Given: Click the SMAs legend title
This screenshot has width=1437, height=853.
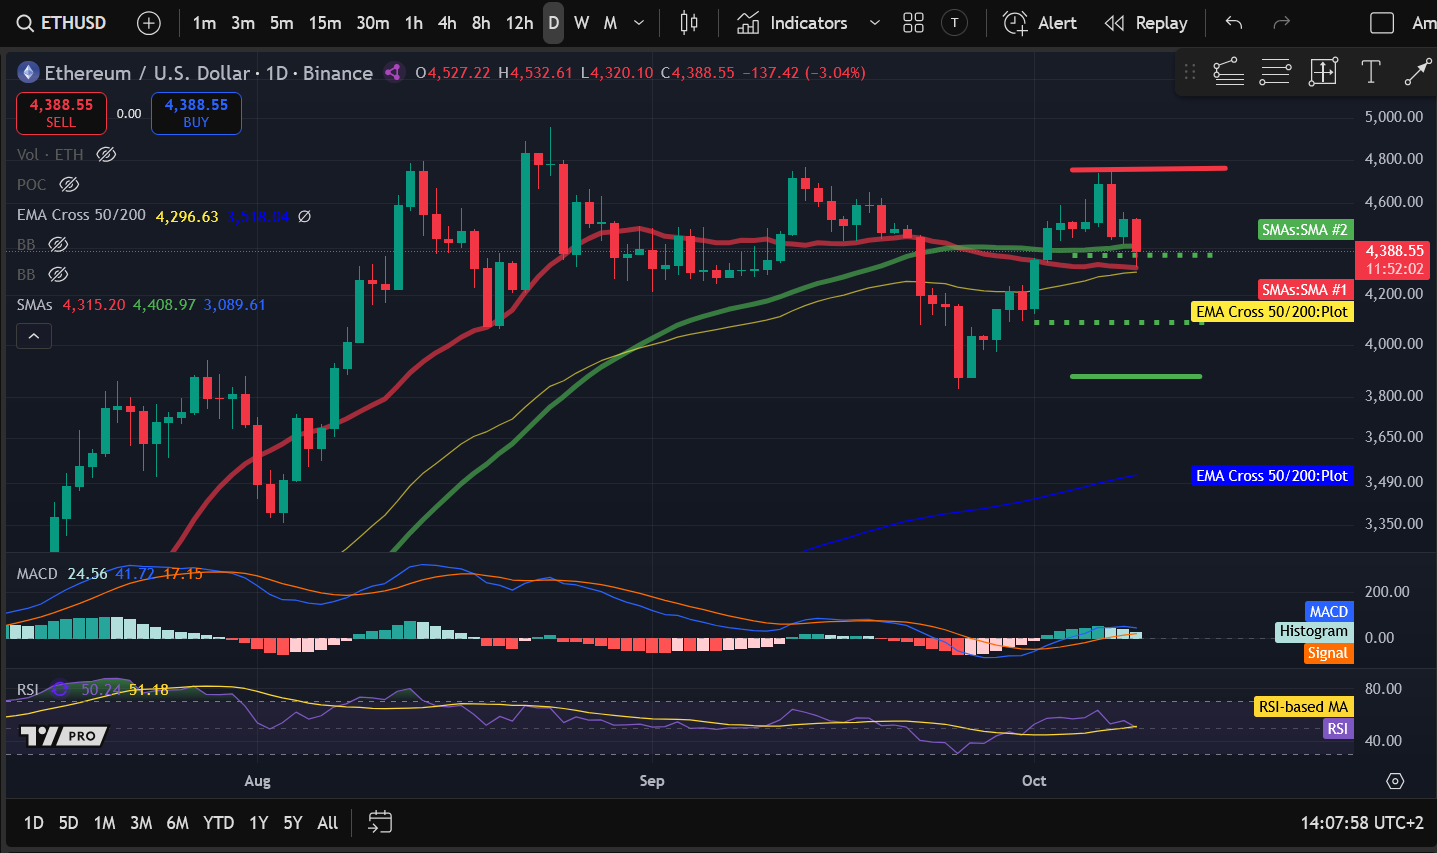Looking at the screenshot, I should 34,304.
